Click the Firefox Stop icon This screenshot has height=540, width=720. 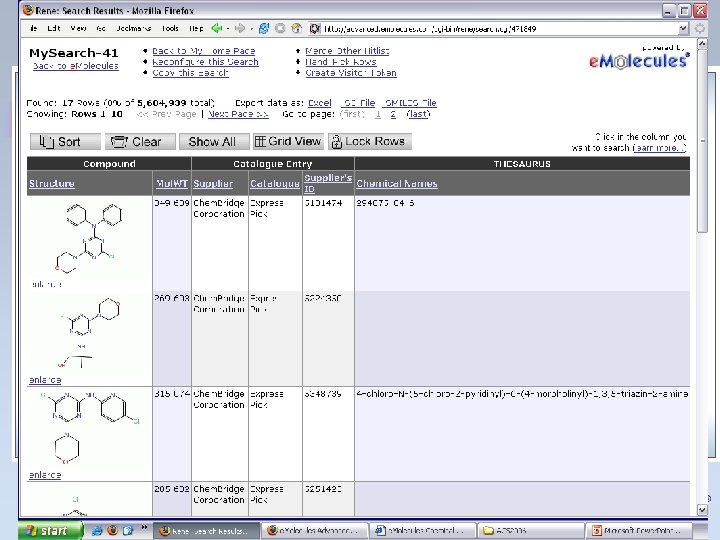click(x=280, y=28)
